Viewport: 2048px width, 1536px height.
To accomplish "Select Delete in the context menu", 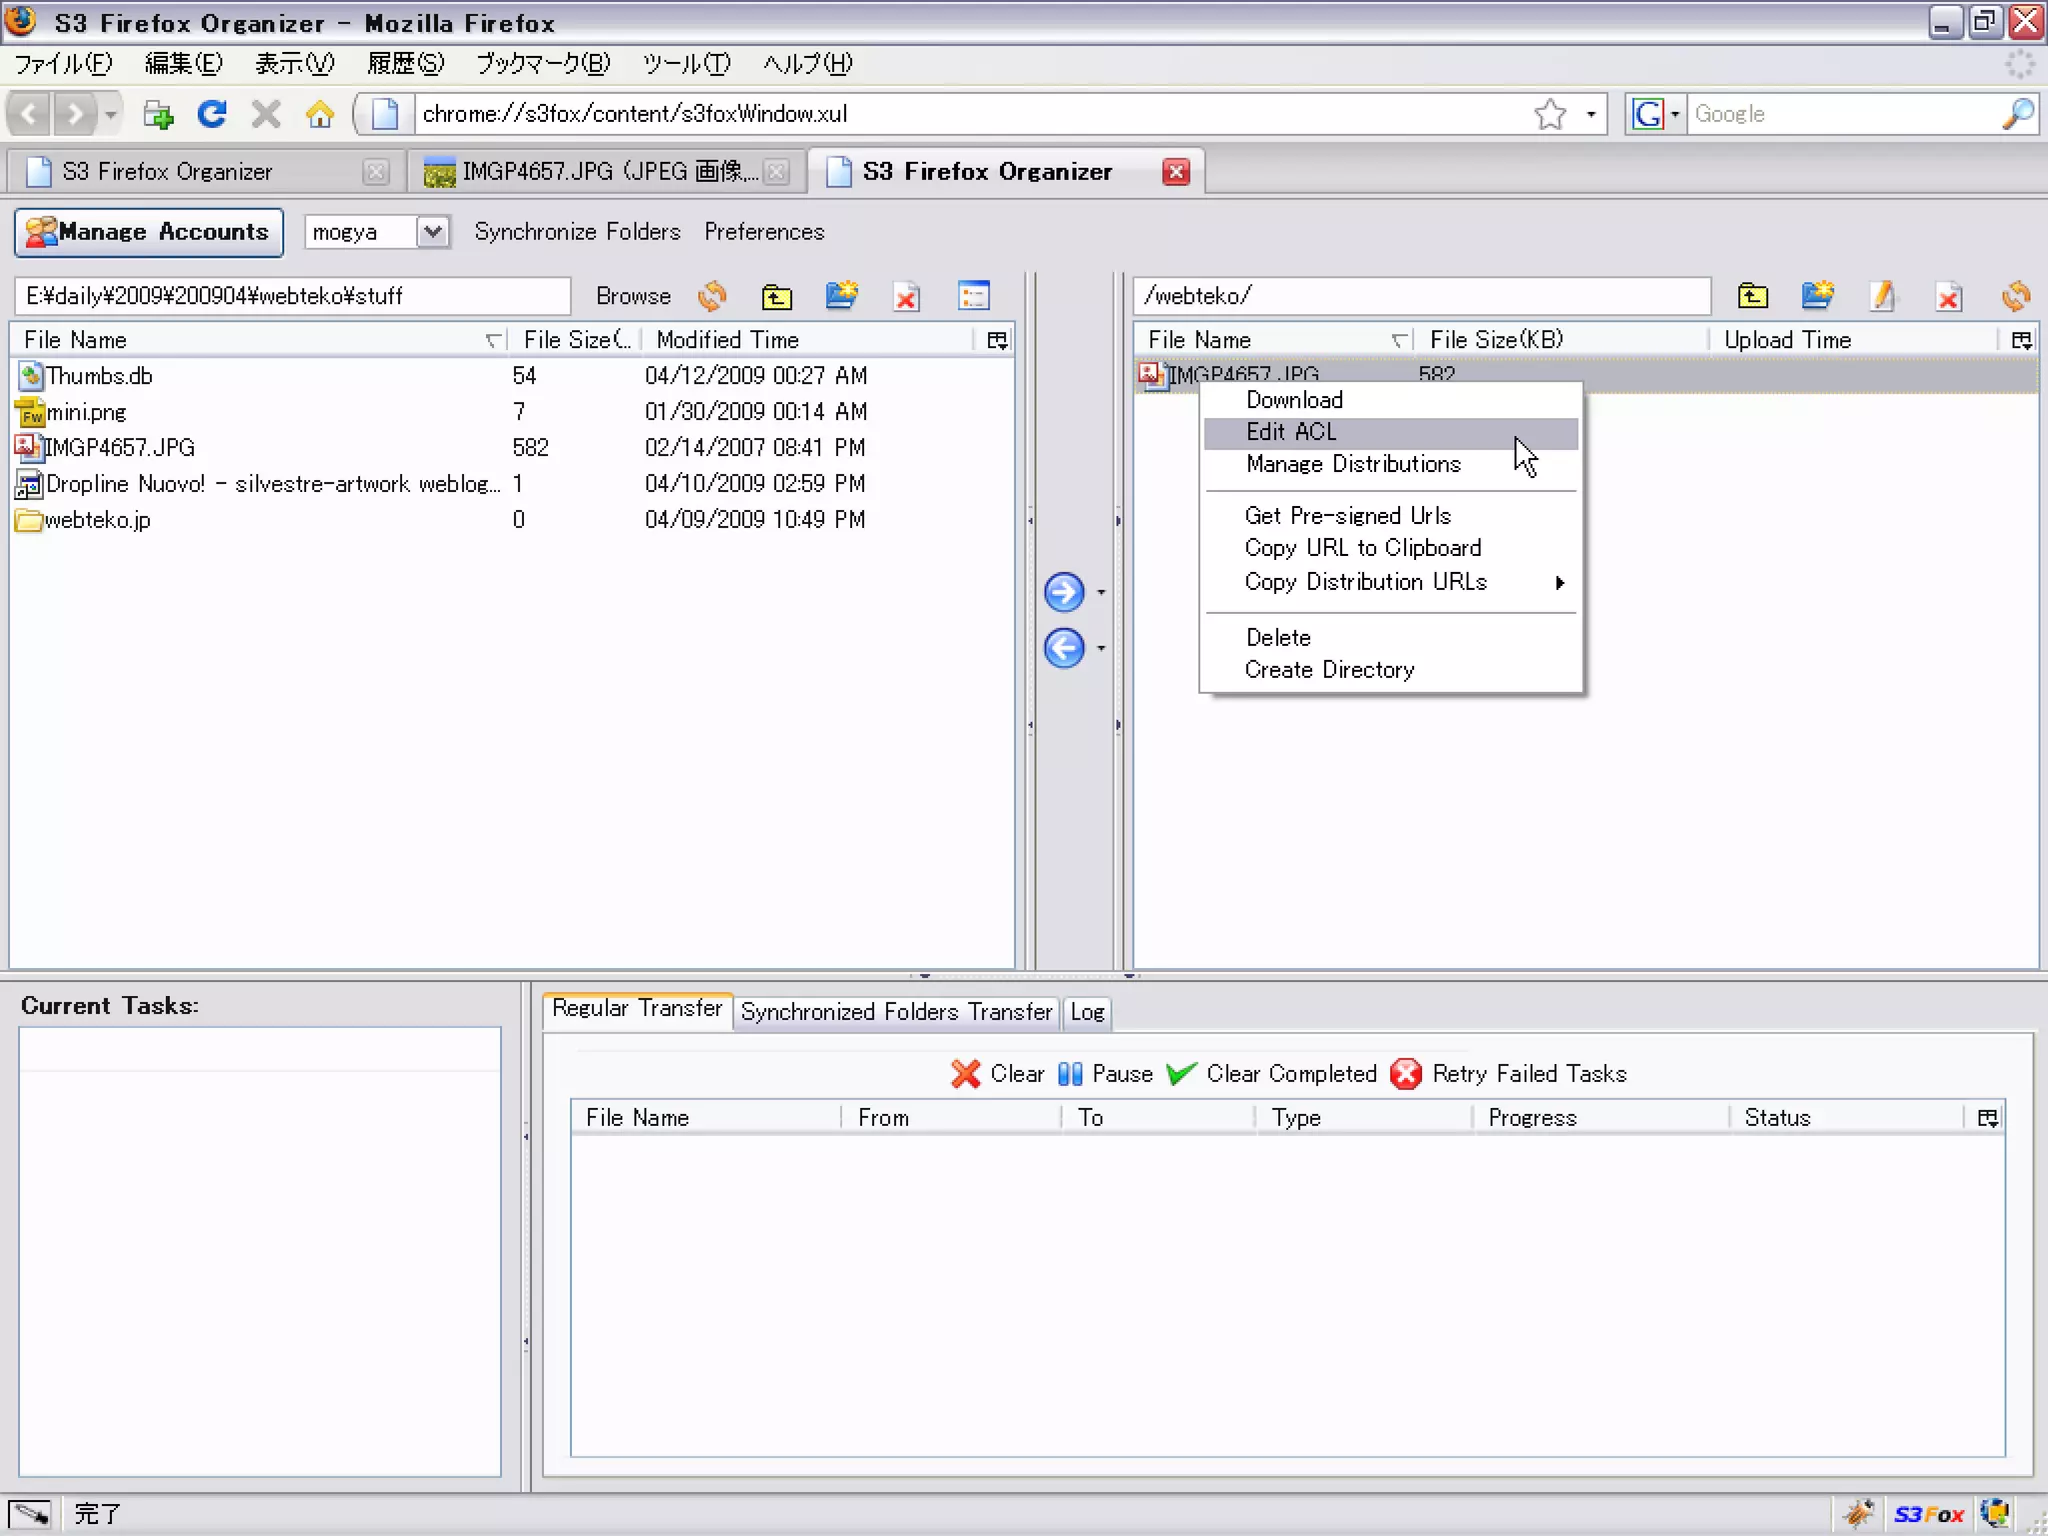I will coord(1392,638).
